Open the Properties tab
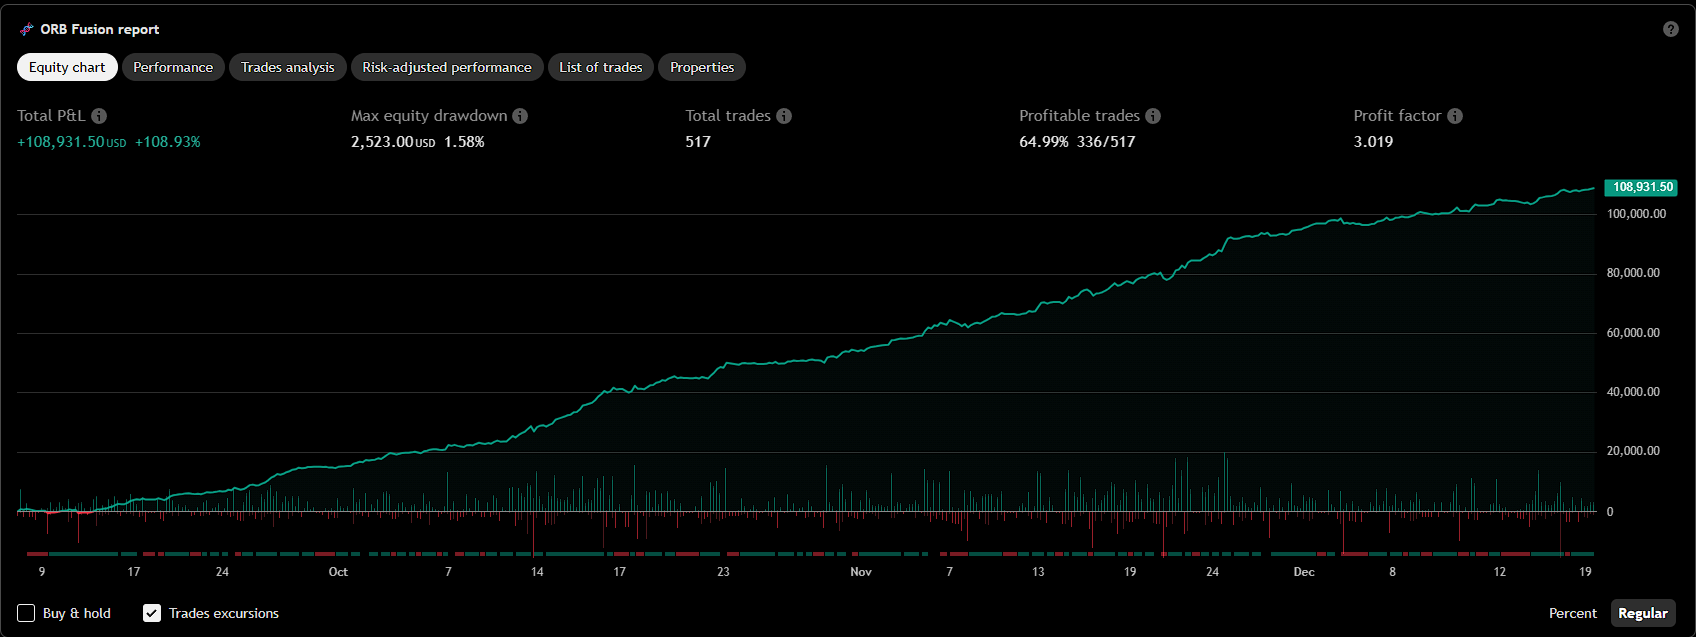The height and width of the screenshot is (637, 1696). point(702,67)
